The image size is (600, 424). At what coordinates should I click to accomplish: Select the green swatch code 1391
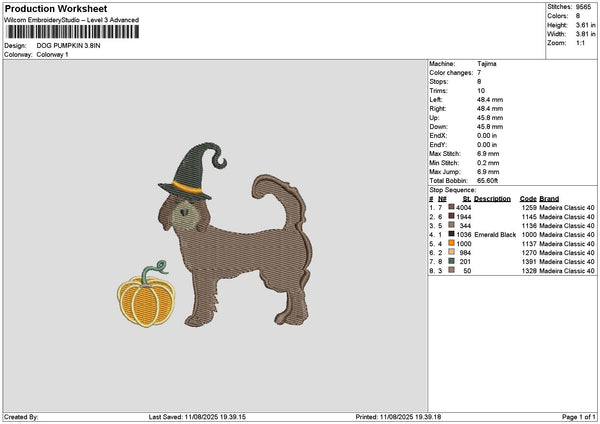(451, 261)
